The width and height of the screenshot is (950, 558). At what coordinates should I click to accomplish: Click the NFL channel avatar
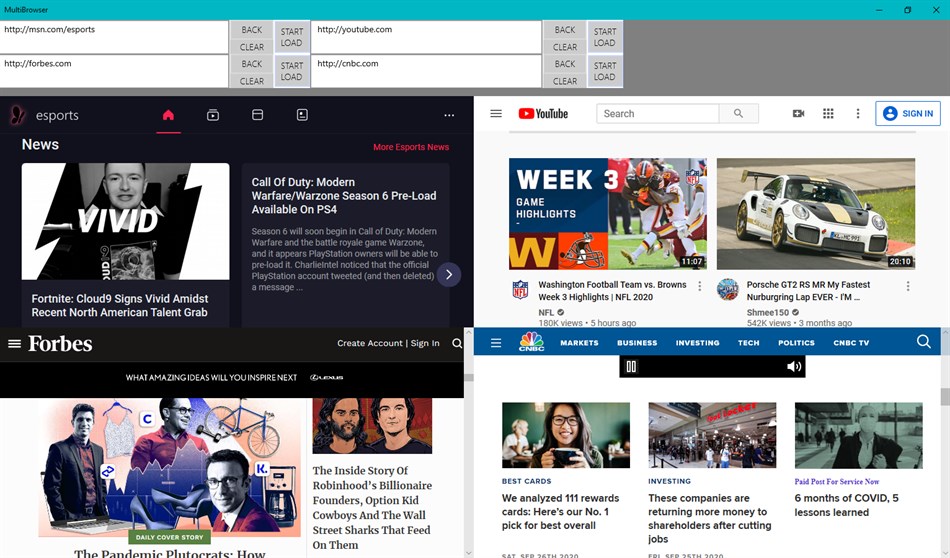click(520, 290)
